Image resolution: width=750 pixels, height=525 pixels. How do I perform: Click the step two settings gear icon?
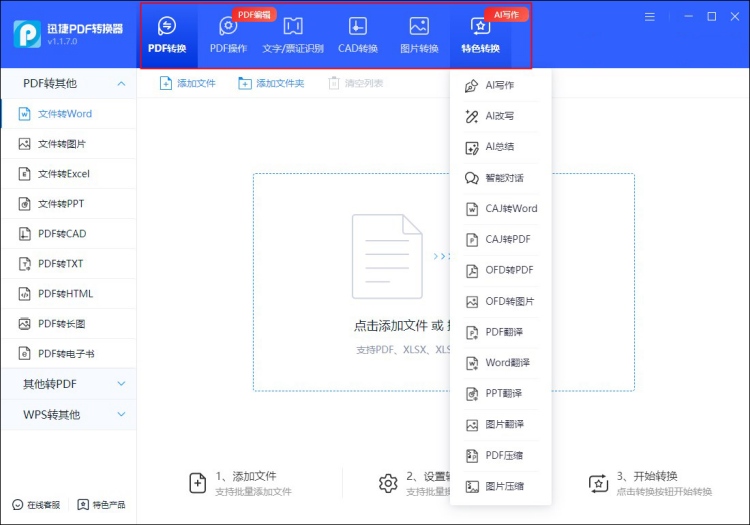pyautogui.click(x=388, y=483)
